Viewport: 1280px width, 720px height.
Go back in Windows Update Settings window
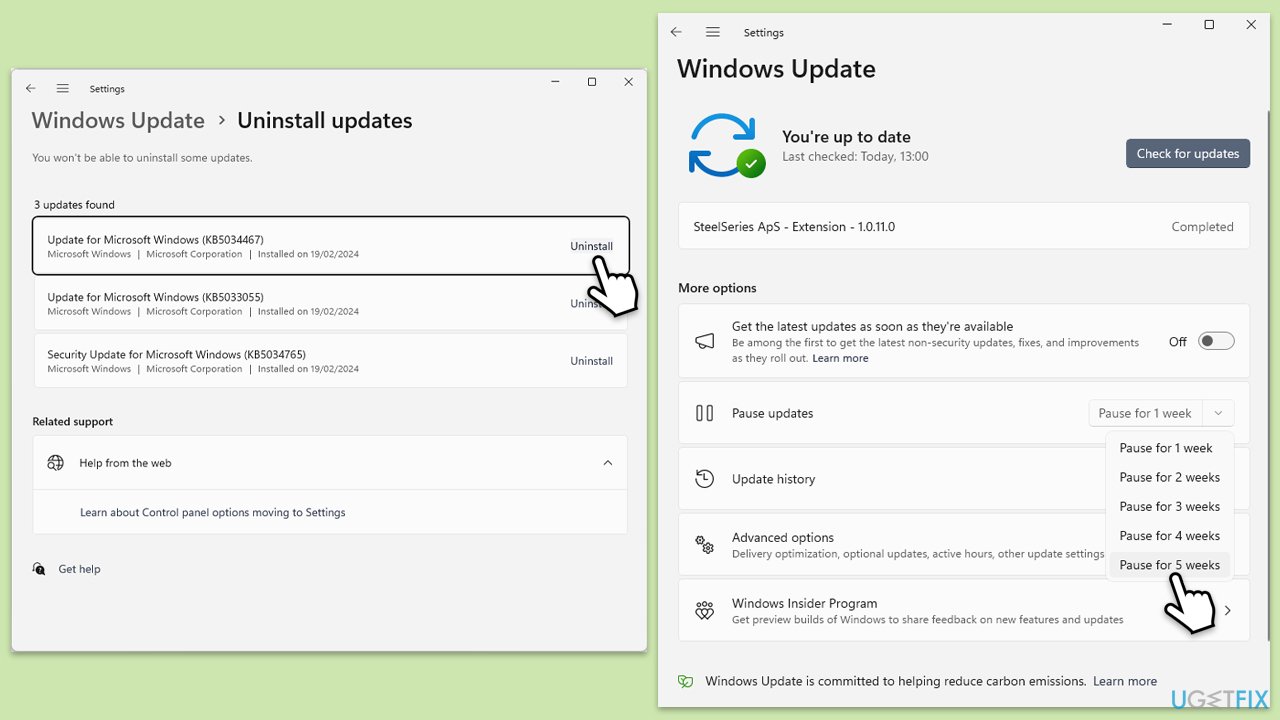pos(676,32)
